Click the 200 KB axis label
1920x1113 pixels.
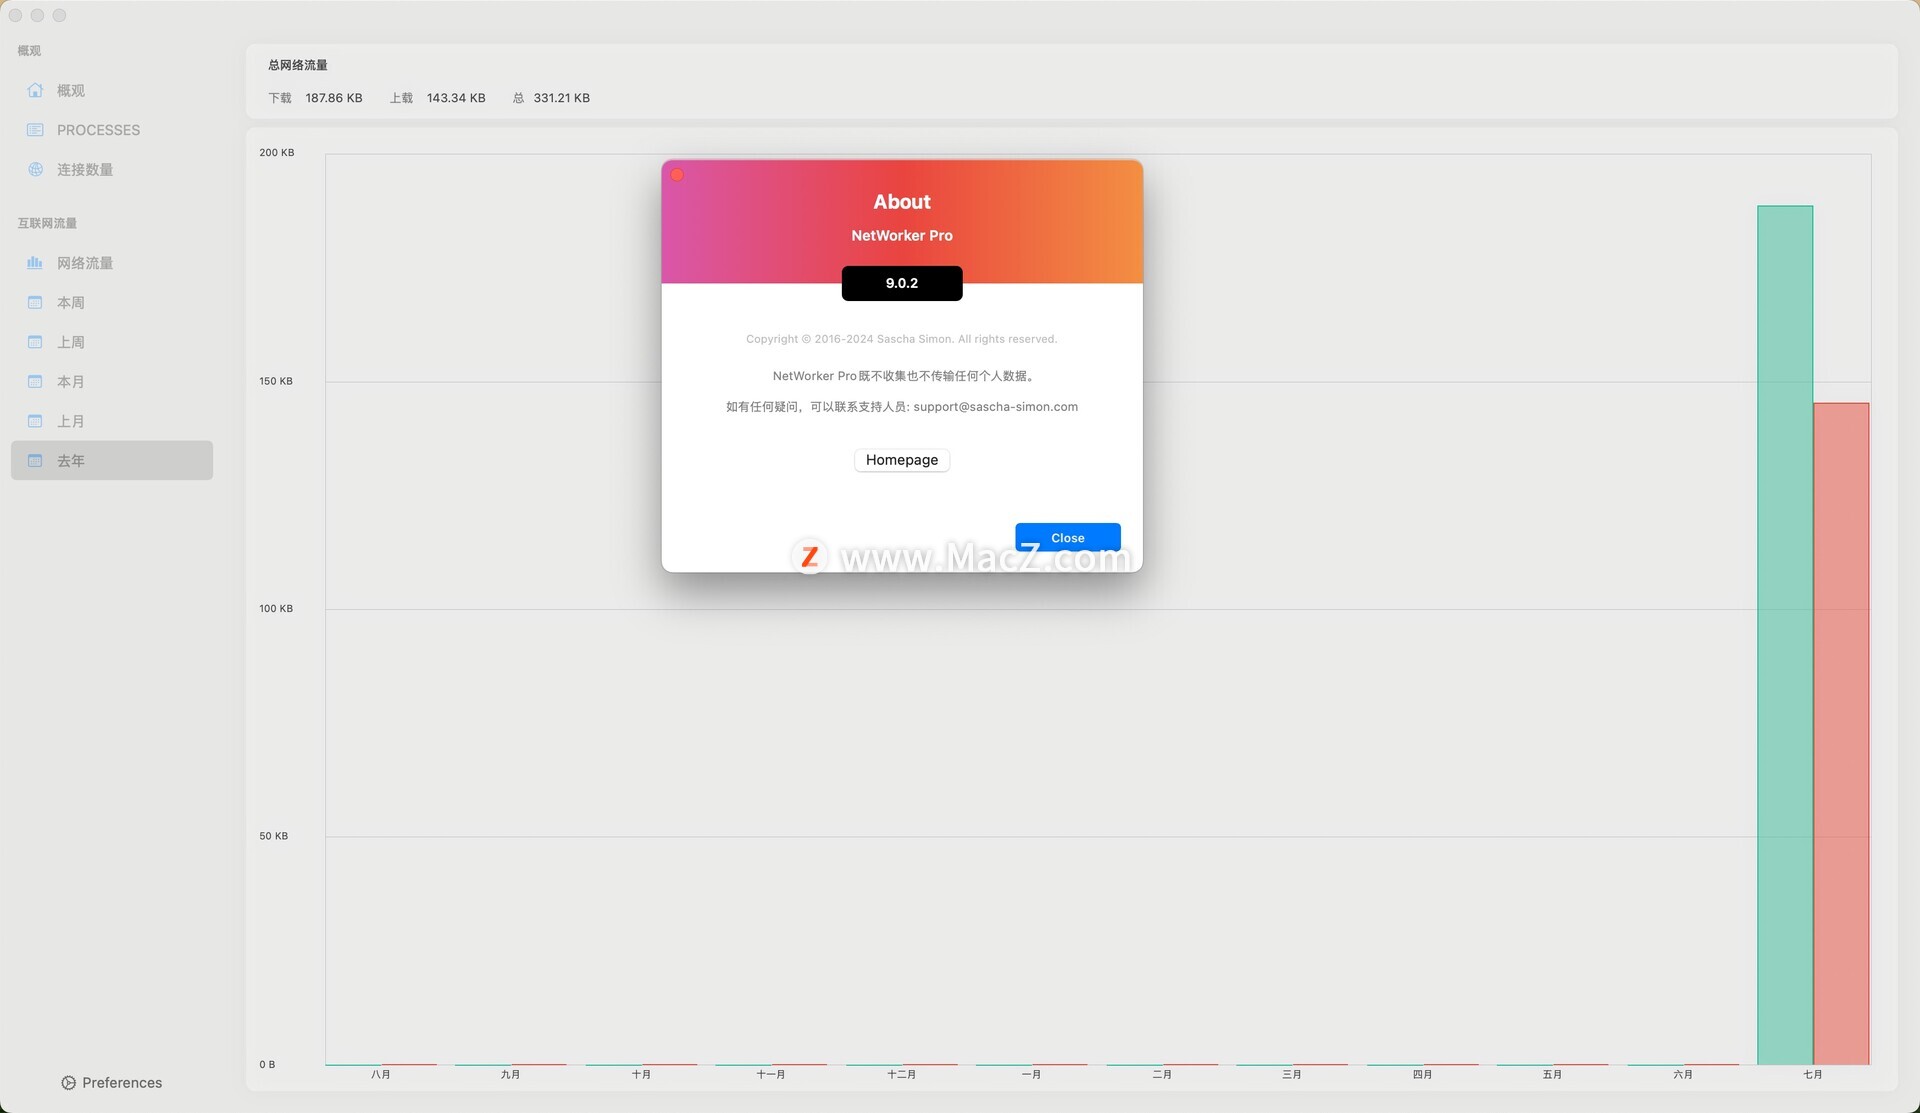coord(277,153)
